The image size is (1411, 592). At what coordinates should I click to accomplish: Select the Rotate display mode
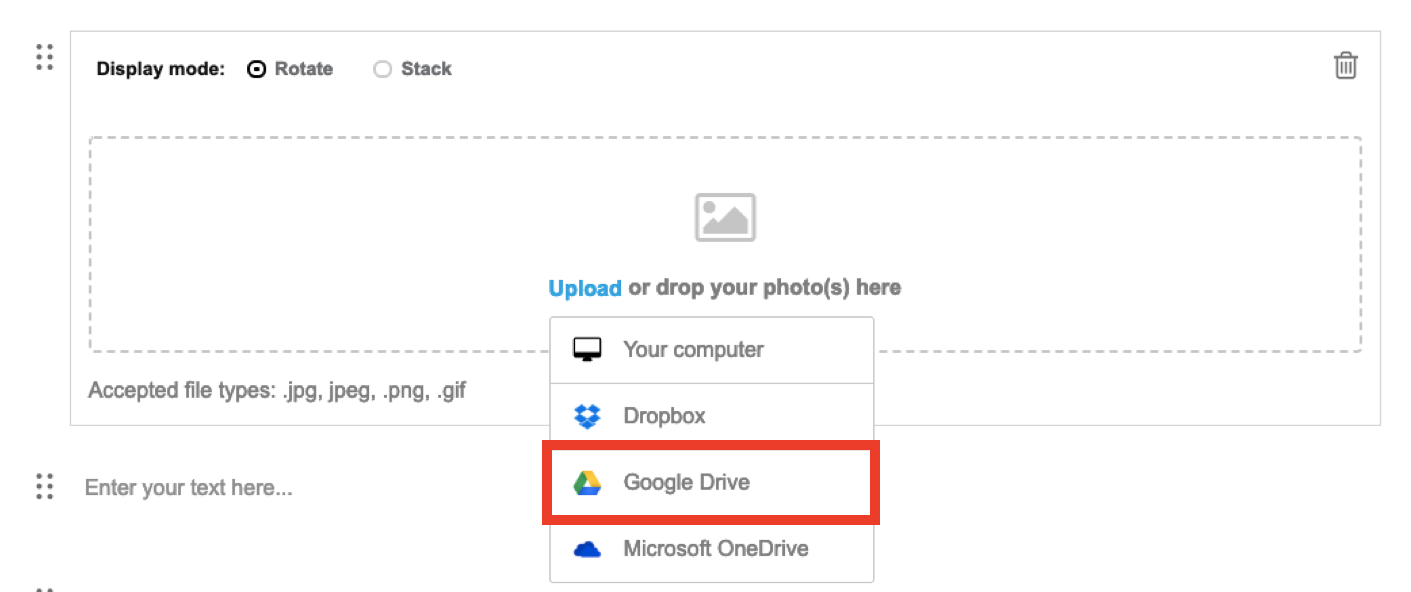tap(257, 70)
